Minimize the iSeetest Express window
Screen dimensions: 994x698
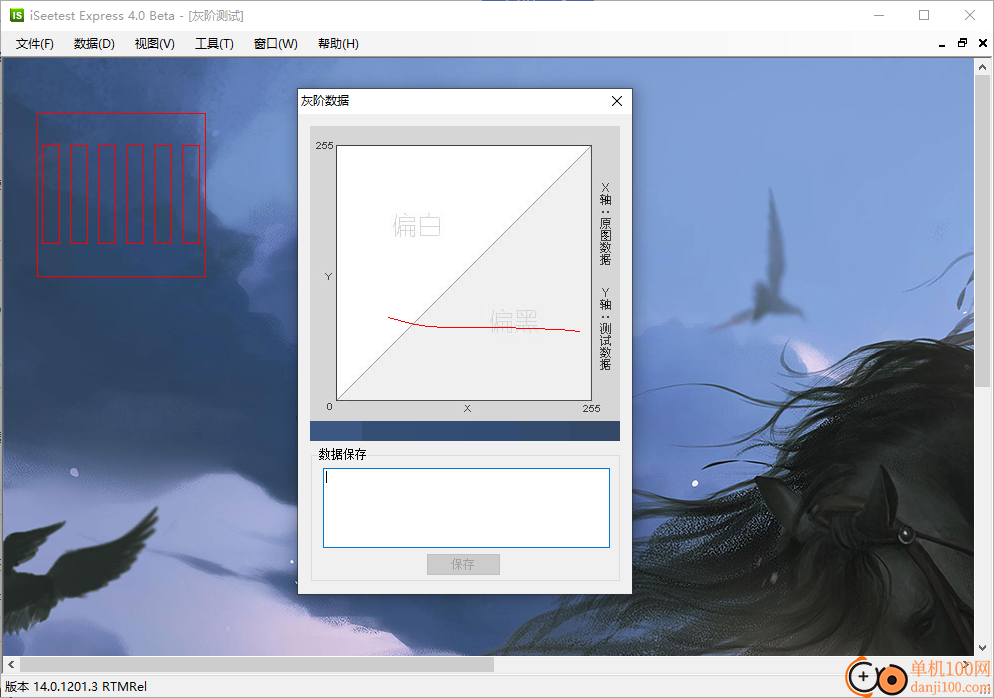click(x=879, y=15)
